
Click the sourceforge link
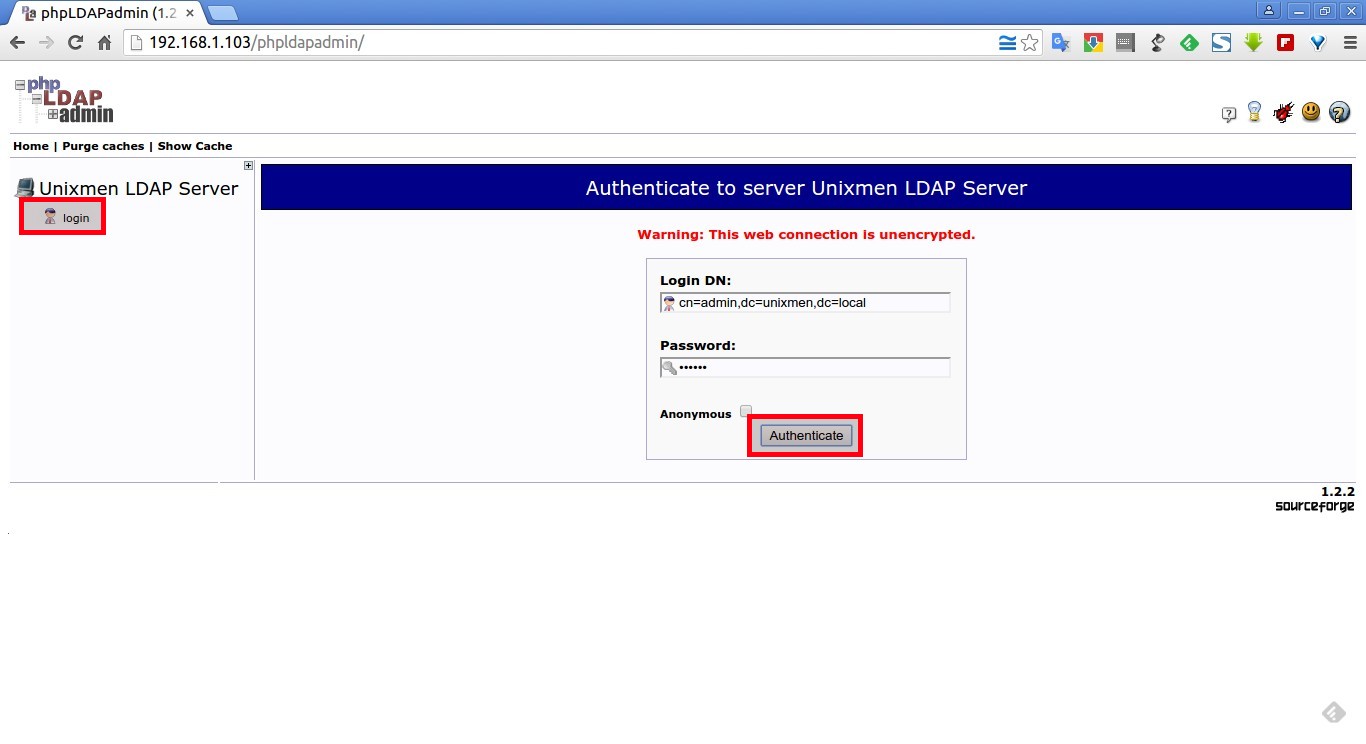coord(1314,507)
